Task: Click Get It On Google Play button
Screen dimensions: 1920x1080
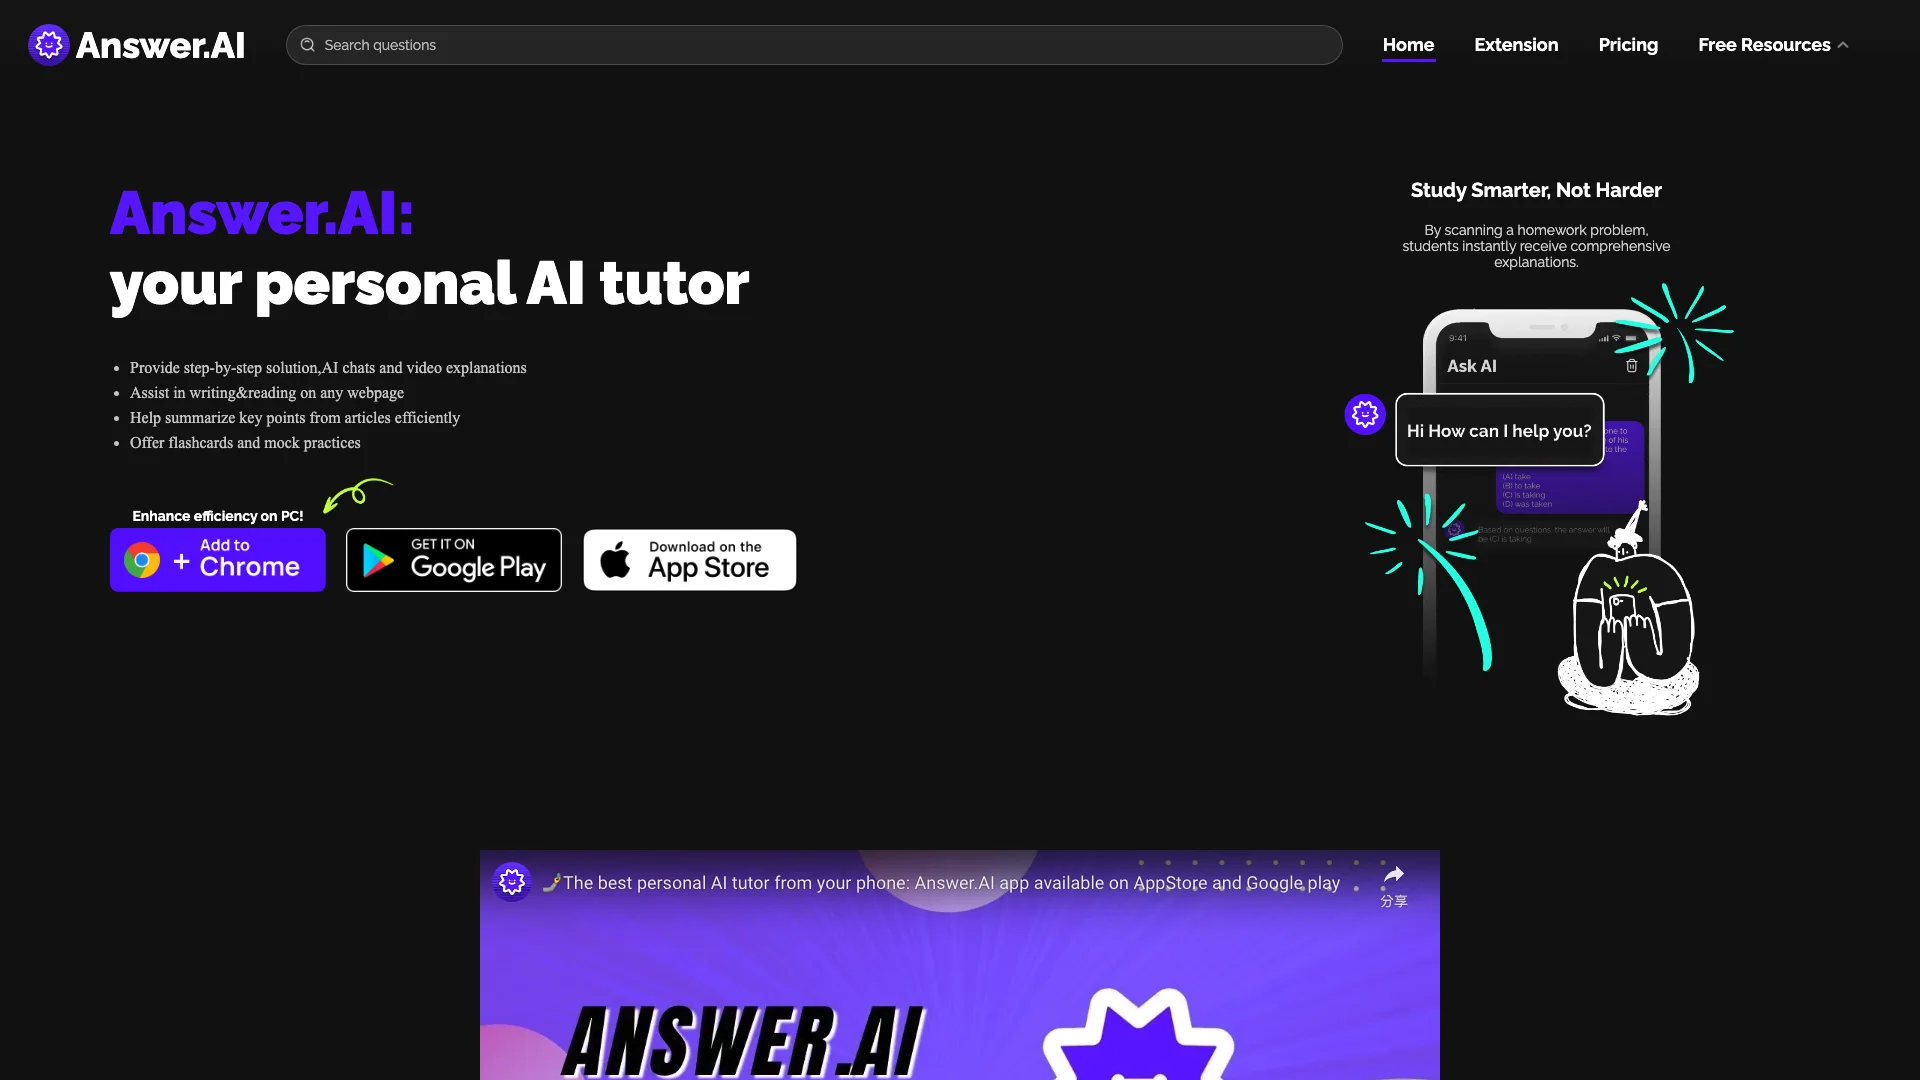Action: (x=454, y=559)
